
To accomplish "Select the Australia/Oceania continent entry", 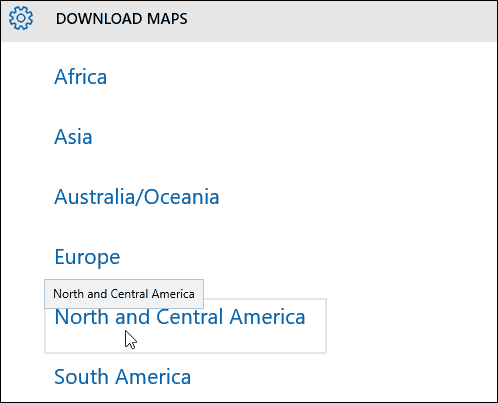I will click(x=137, y=197).
